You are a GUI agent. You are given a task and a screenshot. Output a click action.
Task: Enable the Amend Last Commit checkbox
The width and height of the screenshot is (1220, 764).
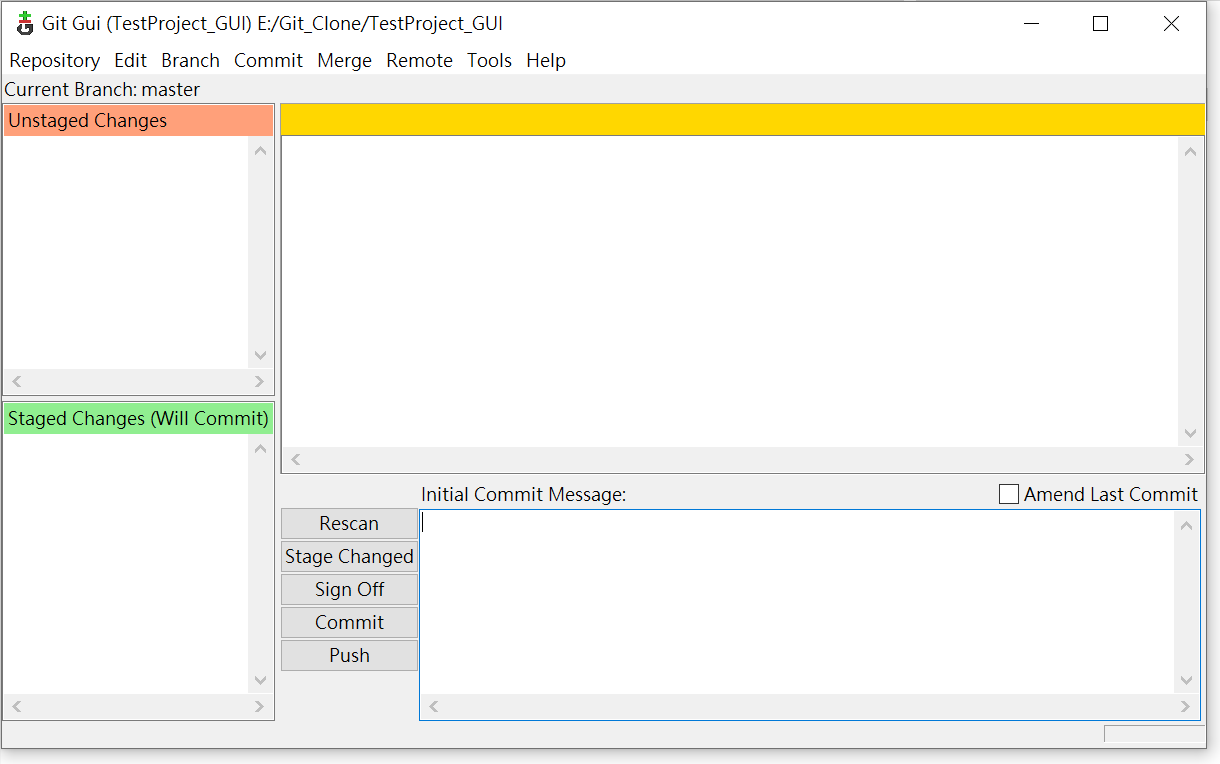pos(1009,494)
